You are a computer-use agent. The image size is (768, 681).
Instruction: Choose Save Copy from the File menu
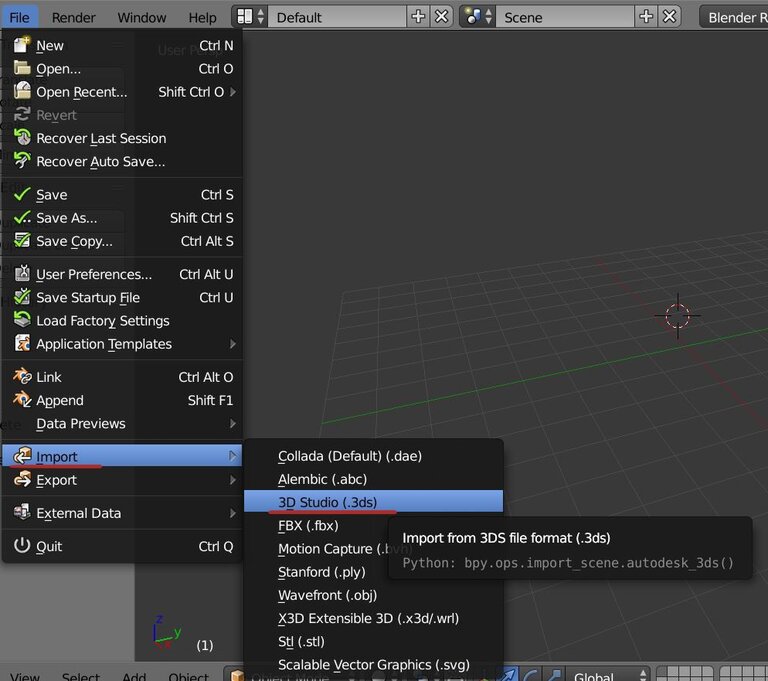(x=122, y=241)
